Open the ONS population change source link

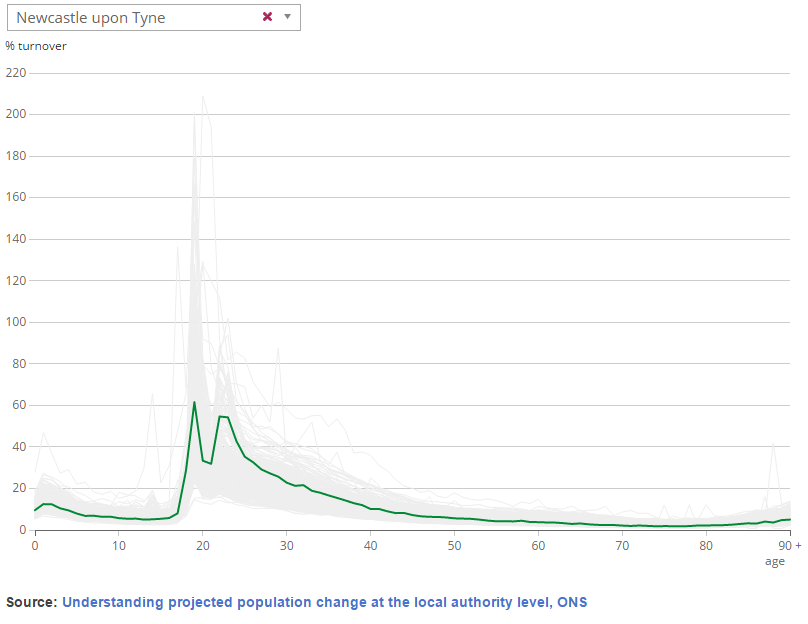point(324,602)
